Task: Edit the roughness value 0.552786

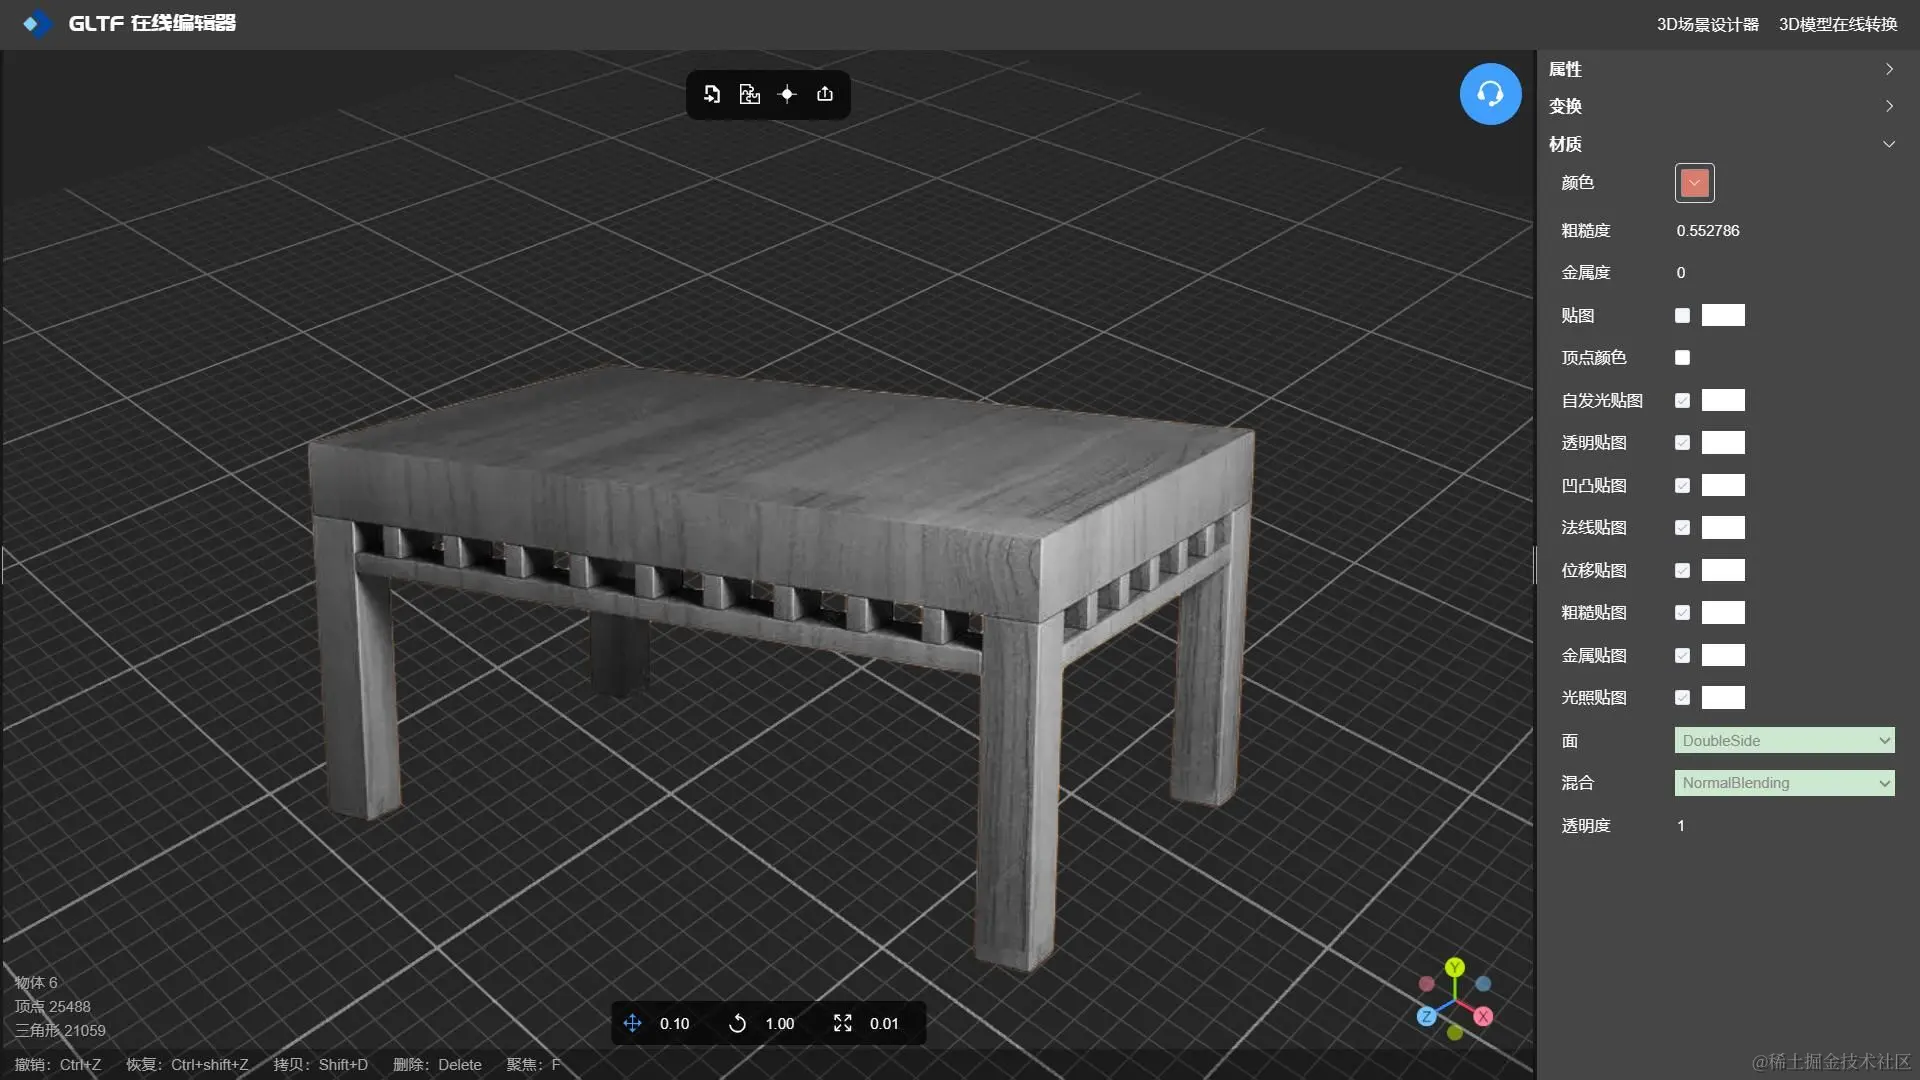Action: tap(1708, 230)
